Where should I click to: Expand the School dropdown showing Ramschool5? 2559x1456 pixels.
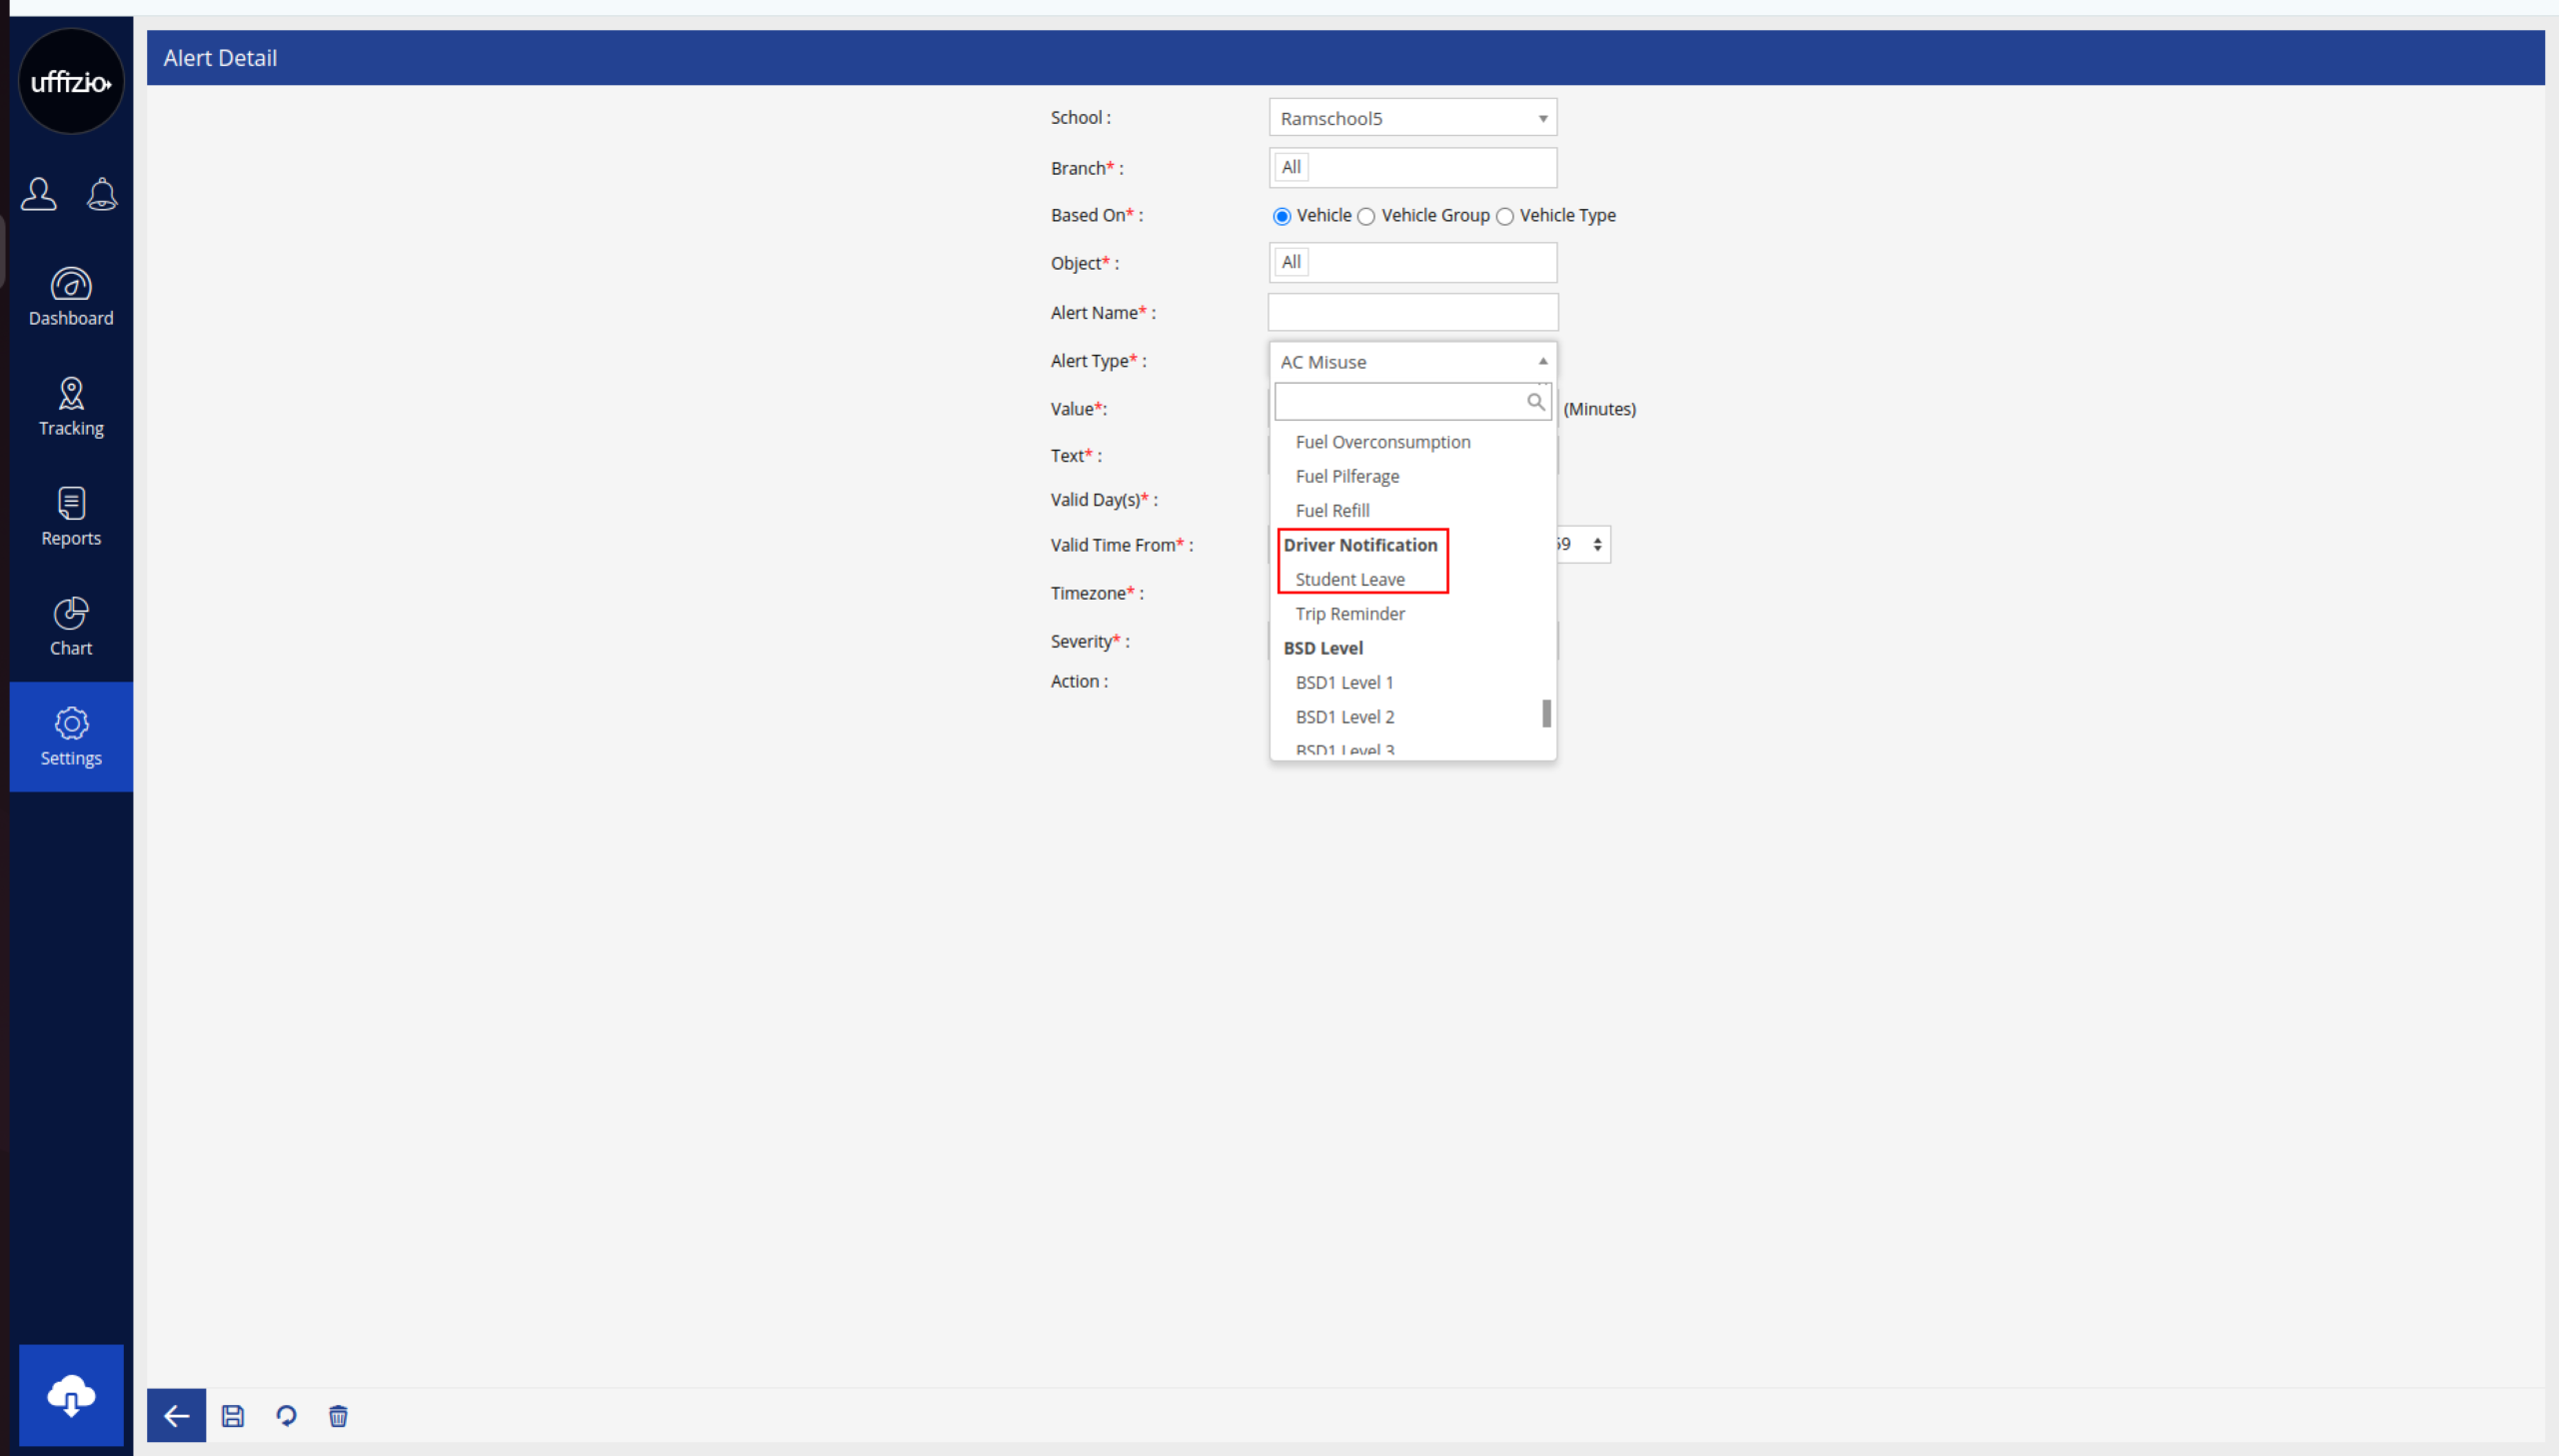pos(1412,118)
